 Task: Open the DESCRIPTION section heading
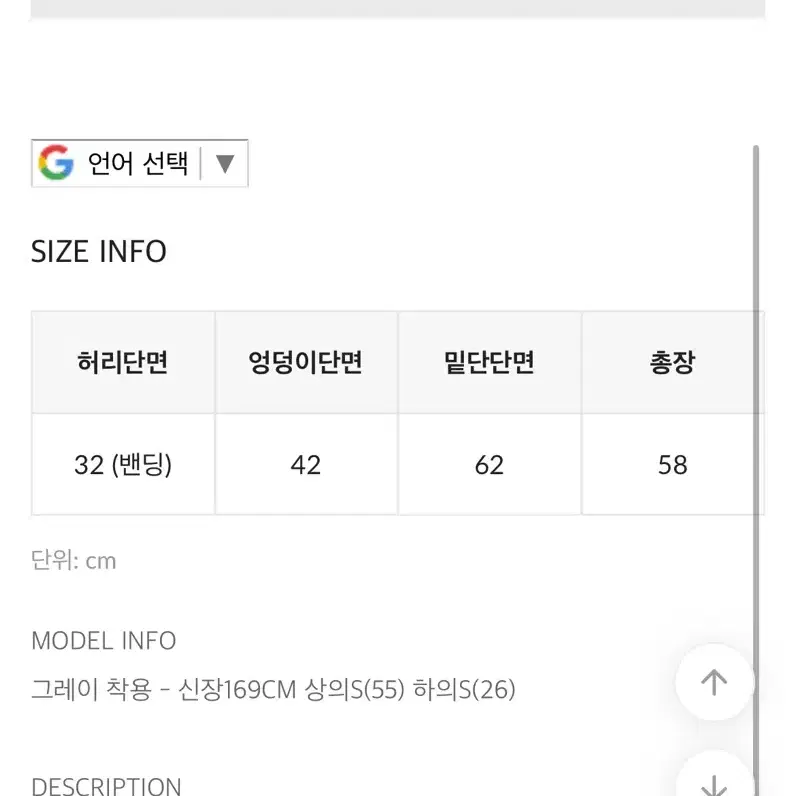106,786
